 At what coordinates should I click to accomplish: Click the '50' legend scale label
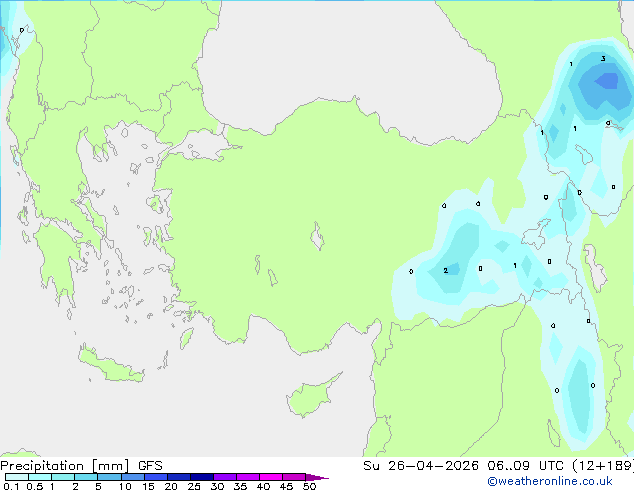coord(309,486)
